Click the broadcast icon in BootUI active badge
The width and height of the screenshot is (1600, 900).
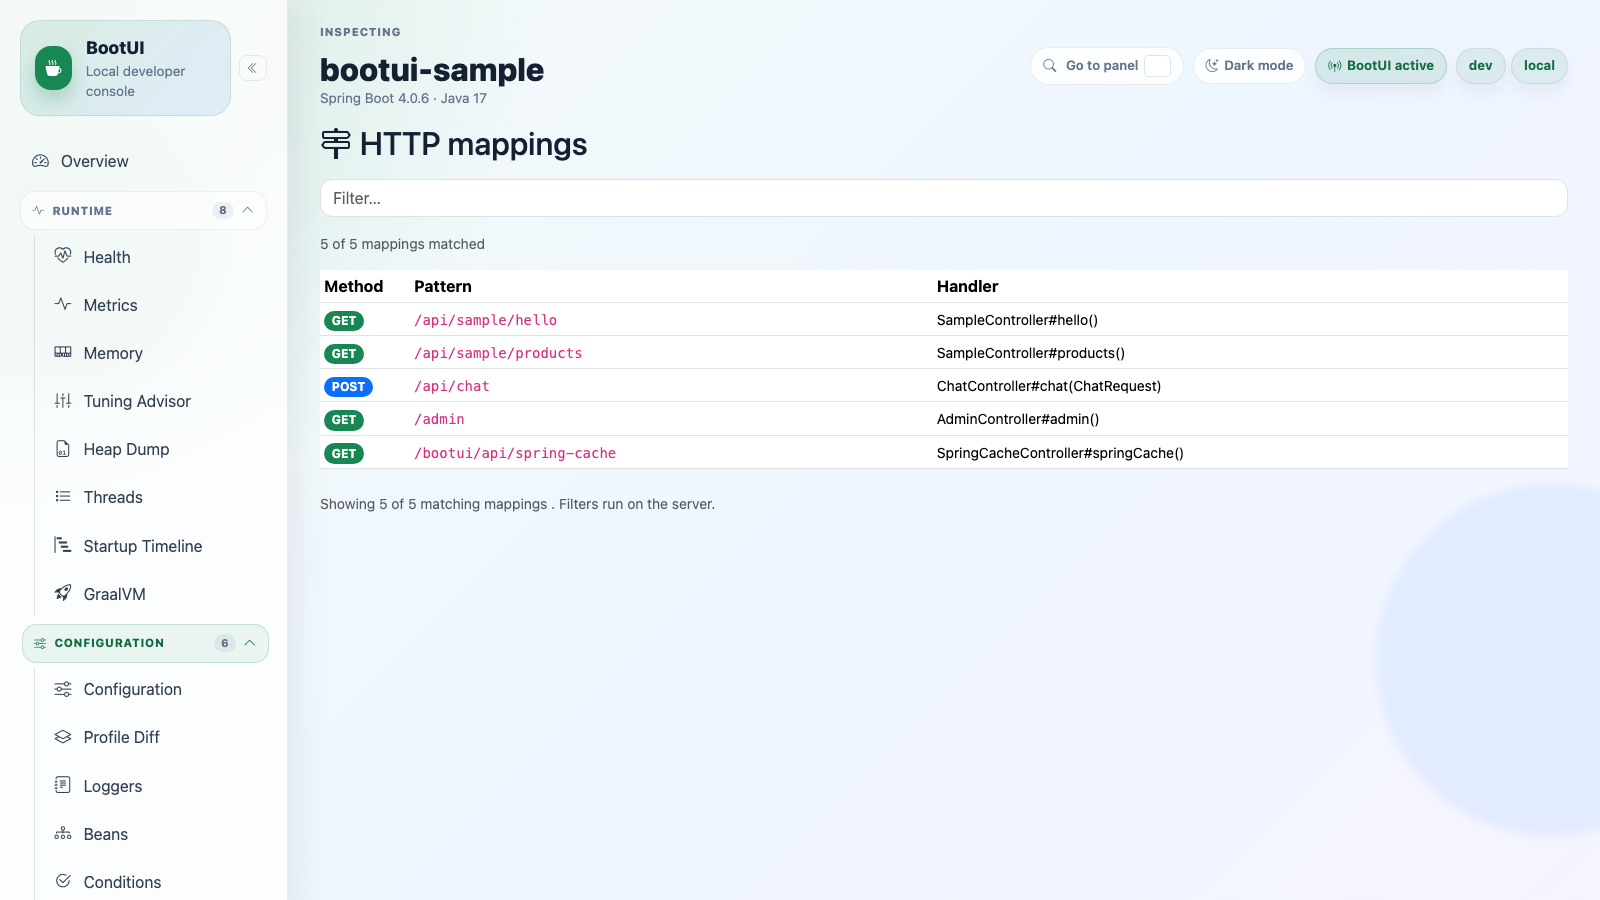1334,66
